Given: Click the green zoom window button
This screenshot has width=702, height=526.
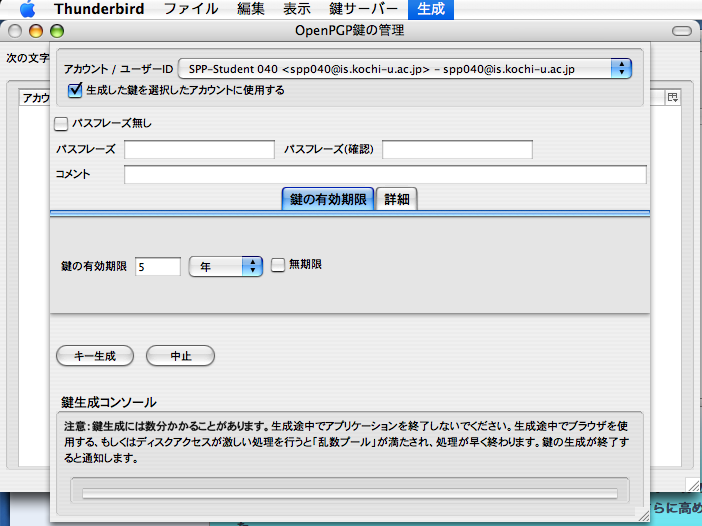Looking at the screenshot, I should click(x=57, y=31).
